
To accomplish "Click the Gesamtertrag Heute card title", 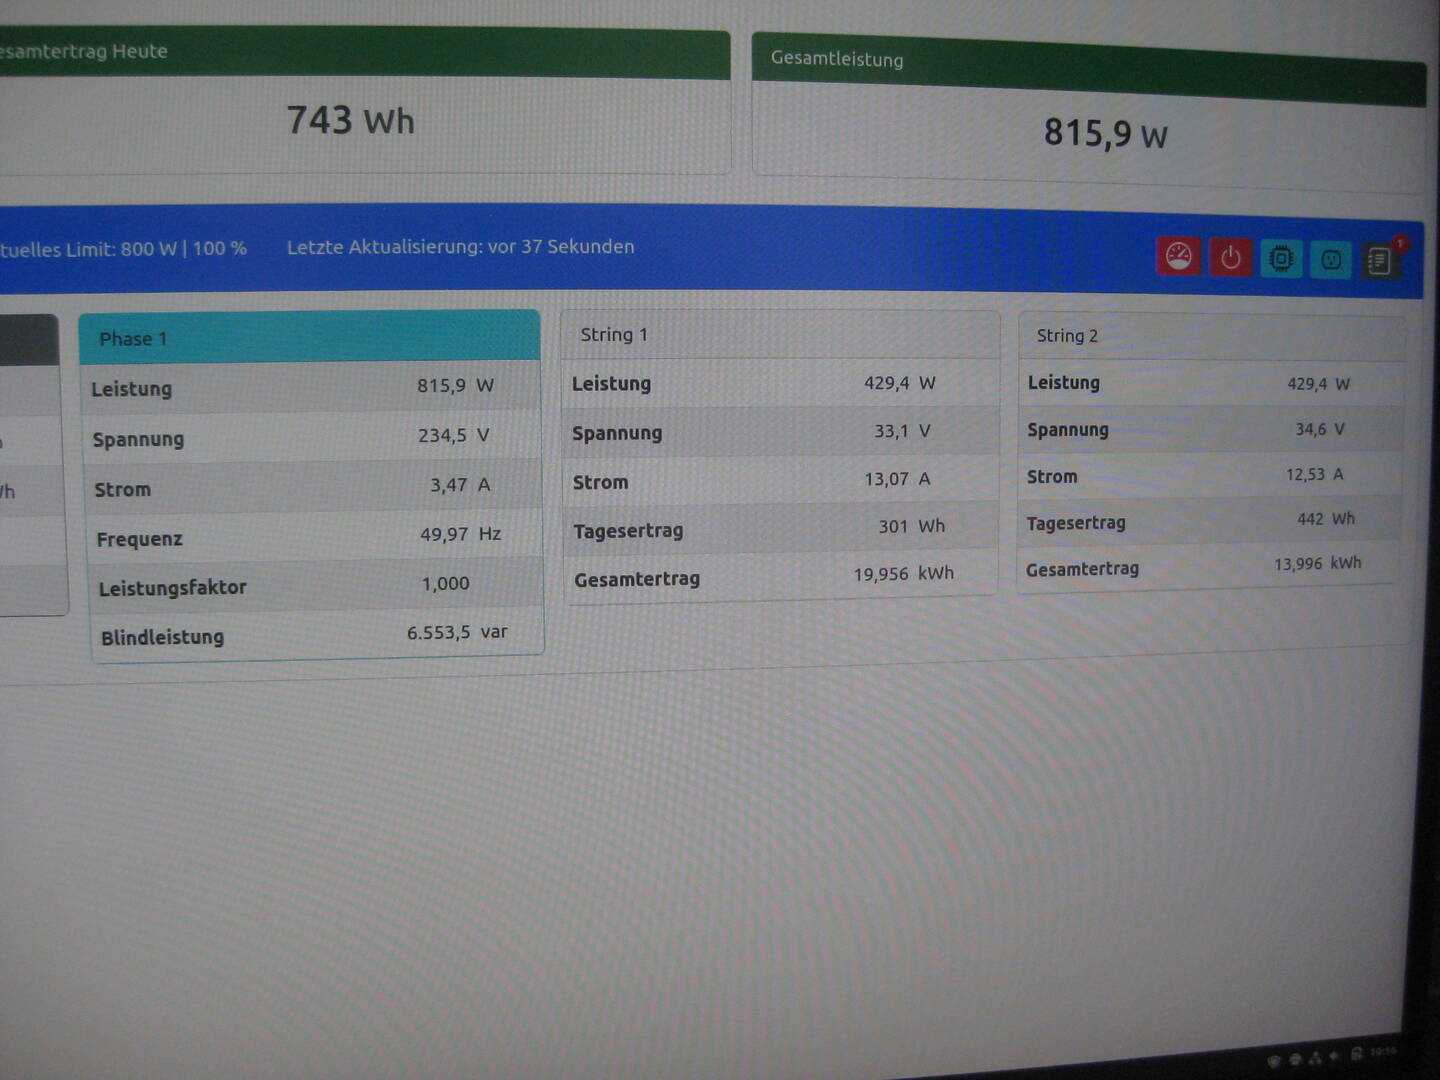I will click(x=83, y=51).
